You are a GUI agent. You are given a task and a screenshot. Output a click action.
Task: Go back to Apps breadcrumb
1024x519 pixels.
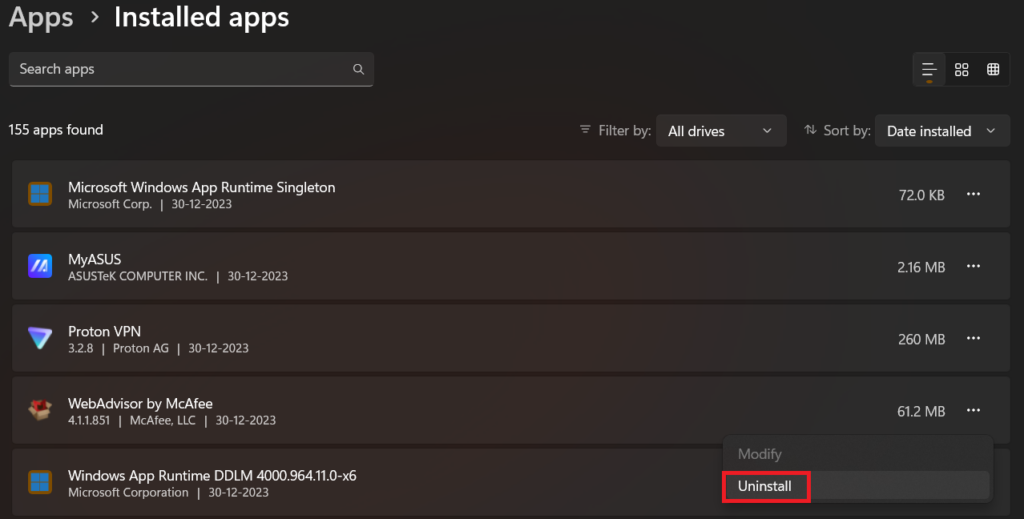[x=41, y=17]
